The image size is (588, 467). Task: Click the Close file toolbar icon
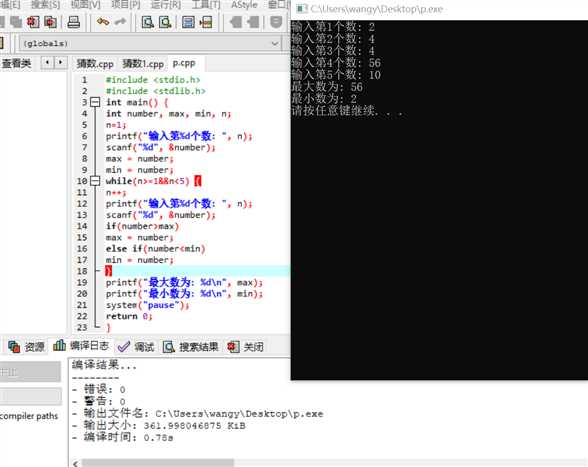pos(33,22)
